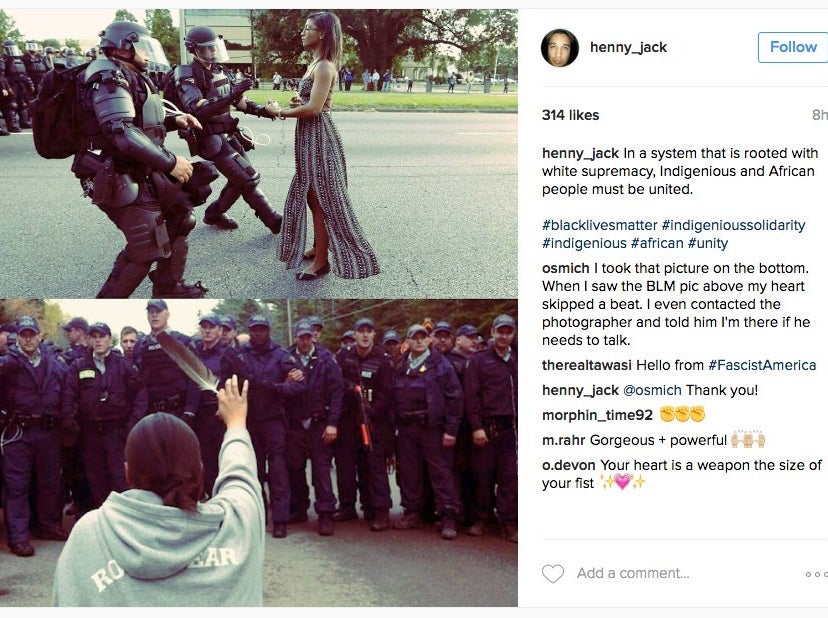The image size is (828, 618).
Task: Open henny_jack username in post header
Action: click(x=628, y=48)
